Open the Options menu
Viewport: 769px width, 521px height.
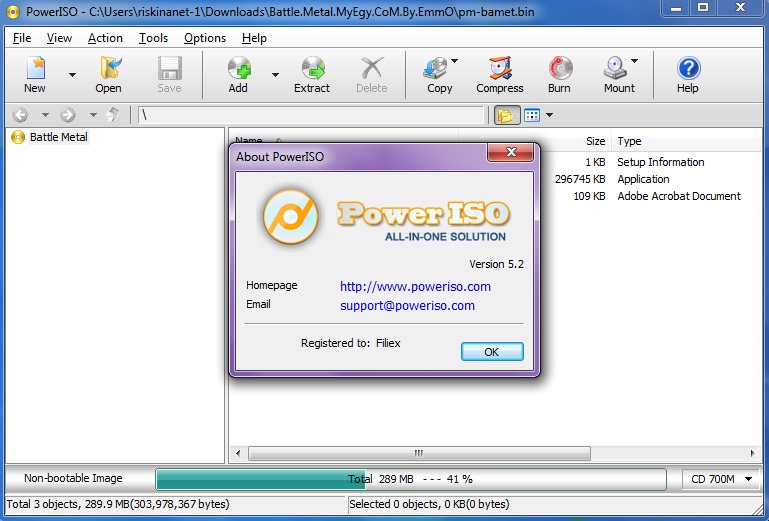click(205, 38)
